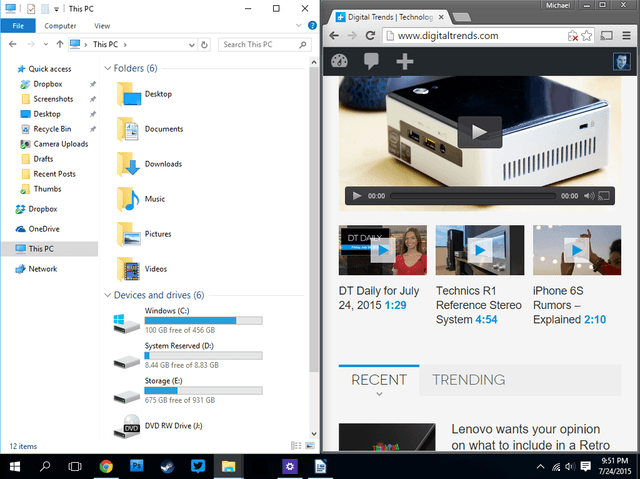Viewport: 640px width, 479px height.
Task: Mute the video player volume
Action: coord(589,196)
